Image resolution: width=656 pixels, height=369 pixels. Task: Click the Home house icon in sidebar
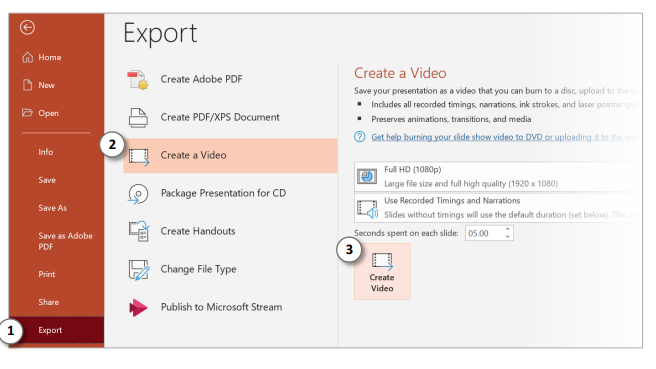pyautogui.click(x=28, y=57)
